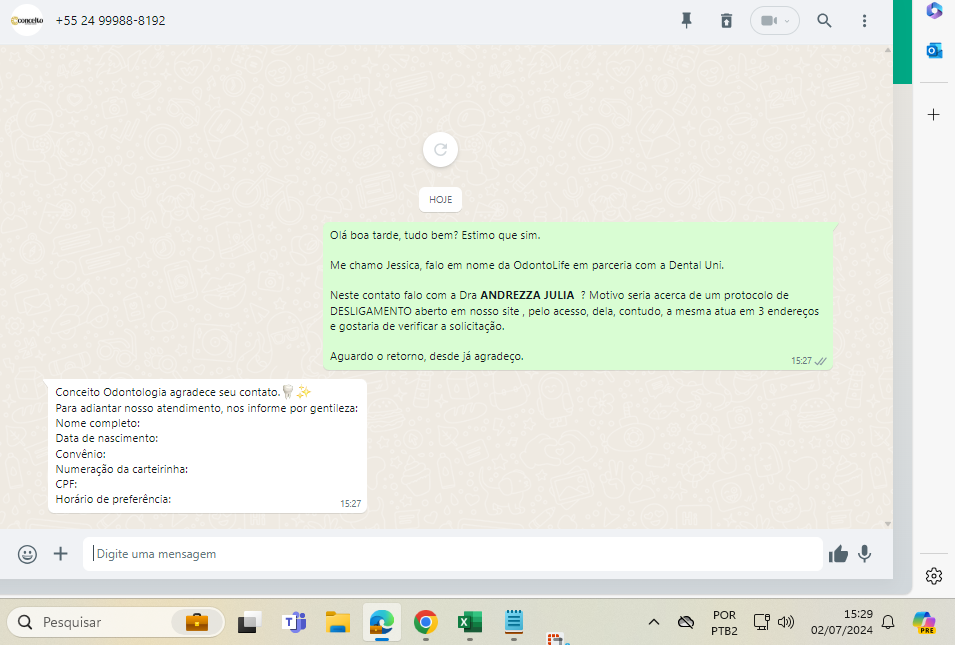
Task: Click 'Conceito Odontologia agradece seu contato.' message
Action: (x=167, y=392)
